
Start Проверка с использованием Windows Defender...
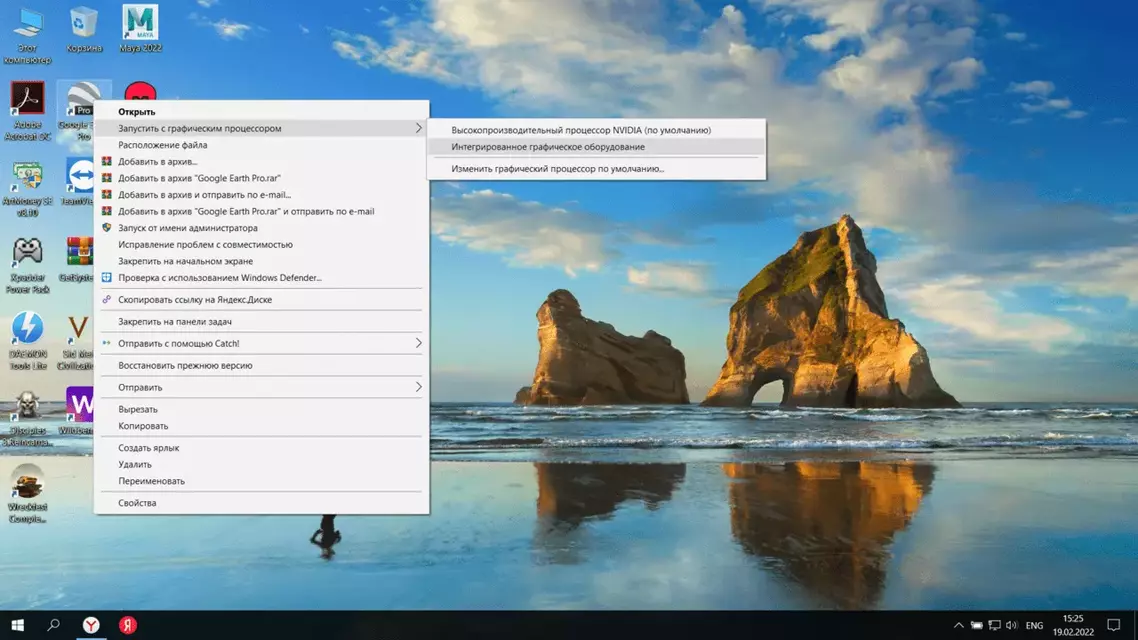[261, 278]
